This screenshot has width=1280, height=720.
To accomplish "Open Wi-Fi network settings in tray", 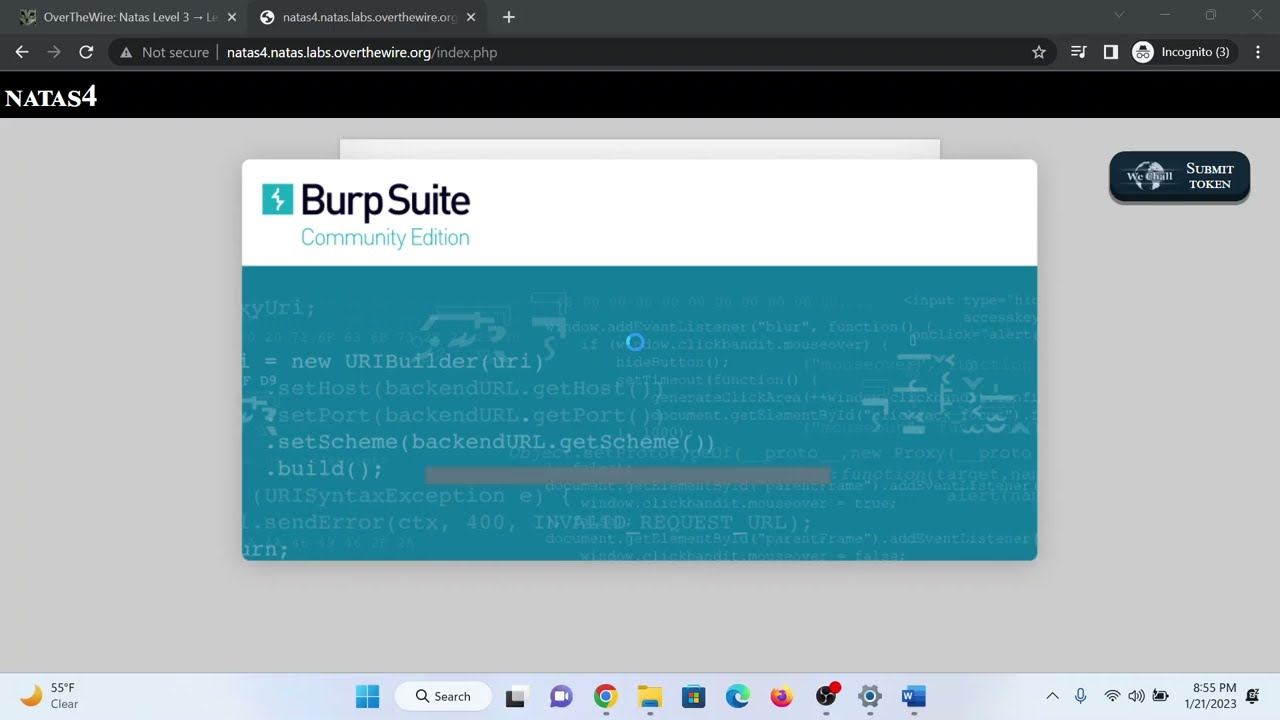I will 1112,696.
